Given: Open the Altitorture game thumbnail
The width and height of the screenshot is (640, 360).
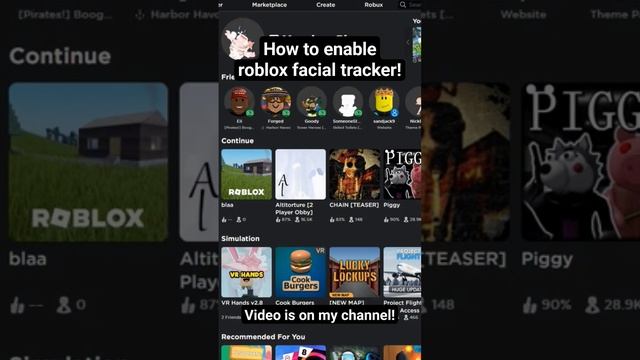Looking at the screenshot, I should pos(300,174).
